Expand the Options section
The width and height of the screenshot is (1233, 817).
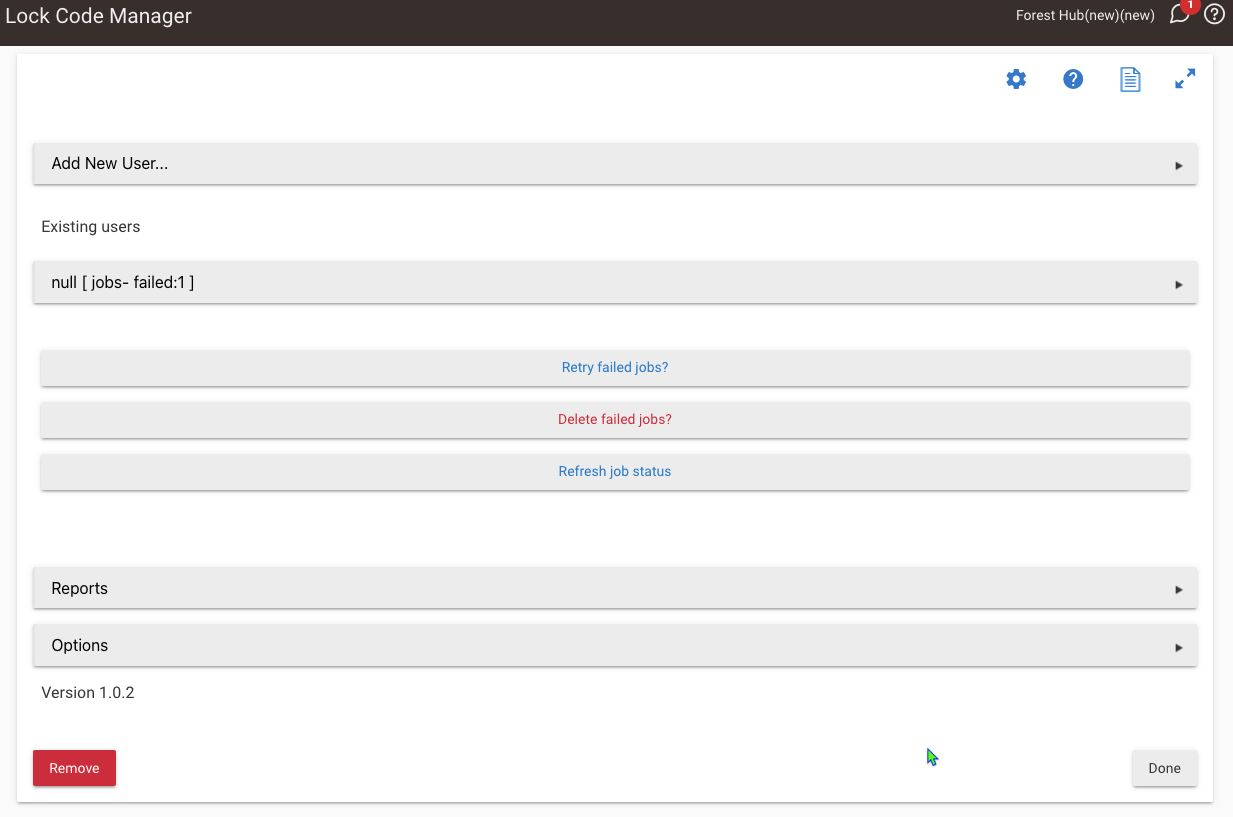click(615, 645)
